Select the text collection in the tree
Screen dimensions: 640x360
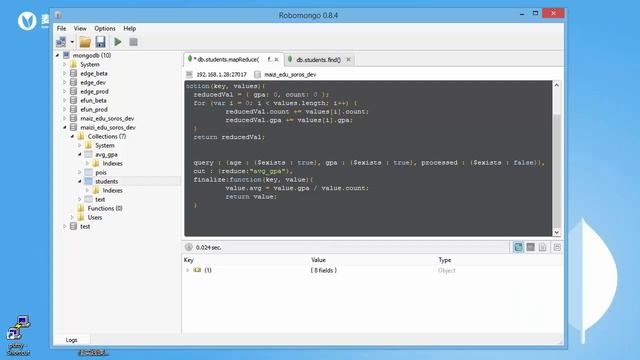[100, 199]
